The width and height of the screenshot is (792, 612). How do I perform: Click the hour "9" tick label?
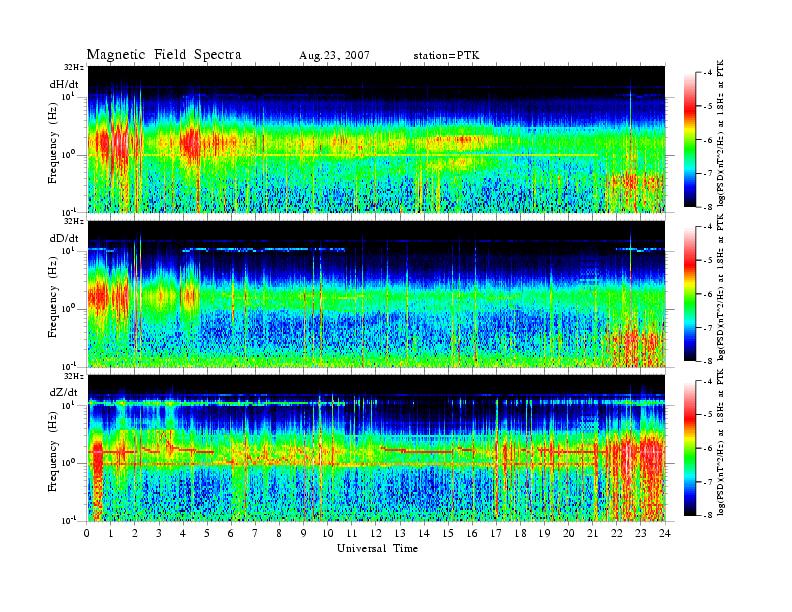pyautogui.click(x=304, y=534)
